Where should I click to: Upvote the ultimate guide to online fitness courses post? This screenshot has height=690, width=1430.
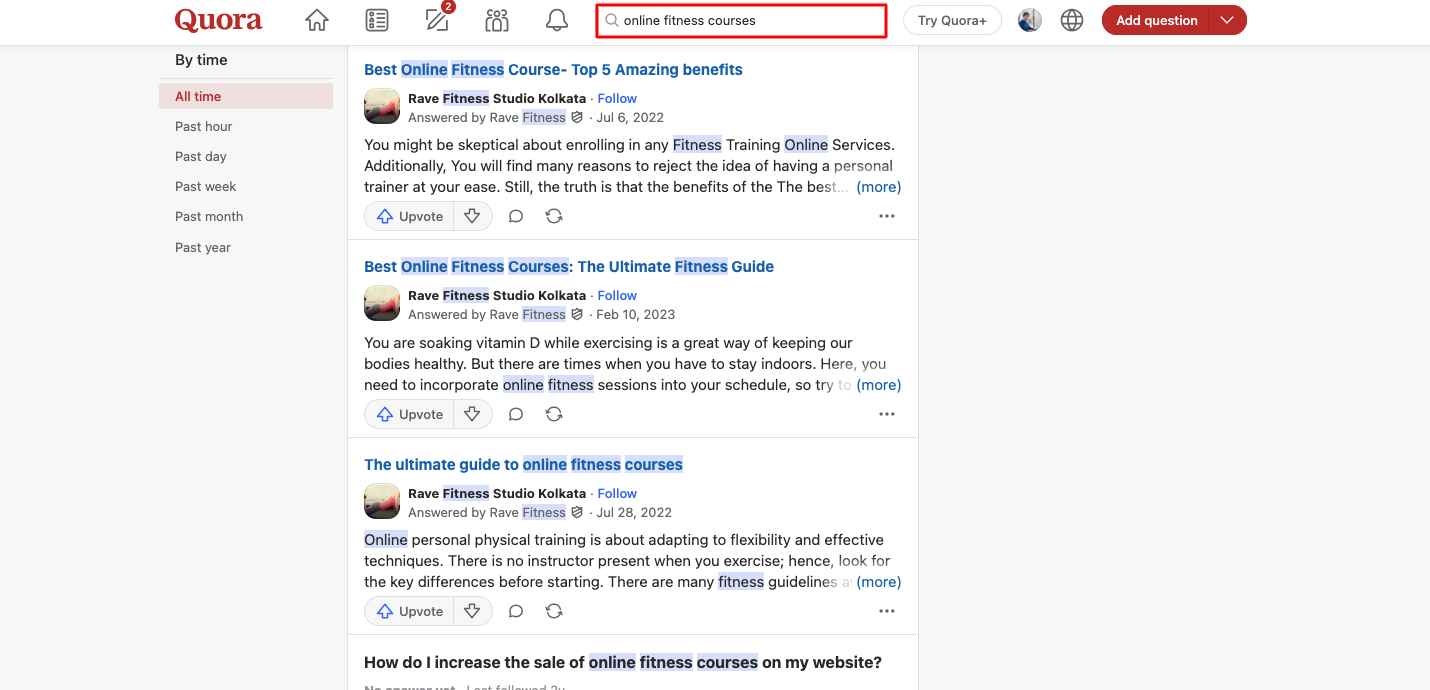(410, 611)
